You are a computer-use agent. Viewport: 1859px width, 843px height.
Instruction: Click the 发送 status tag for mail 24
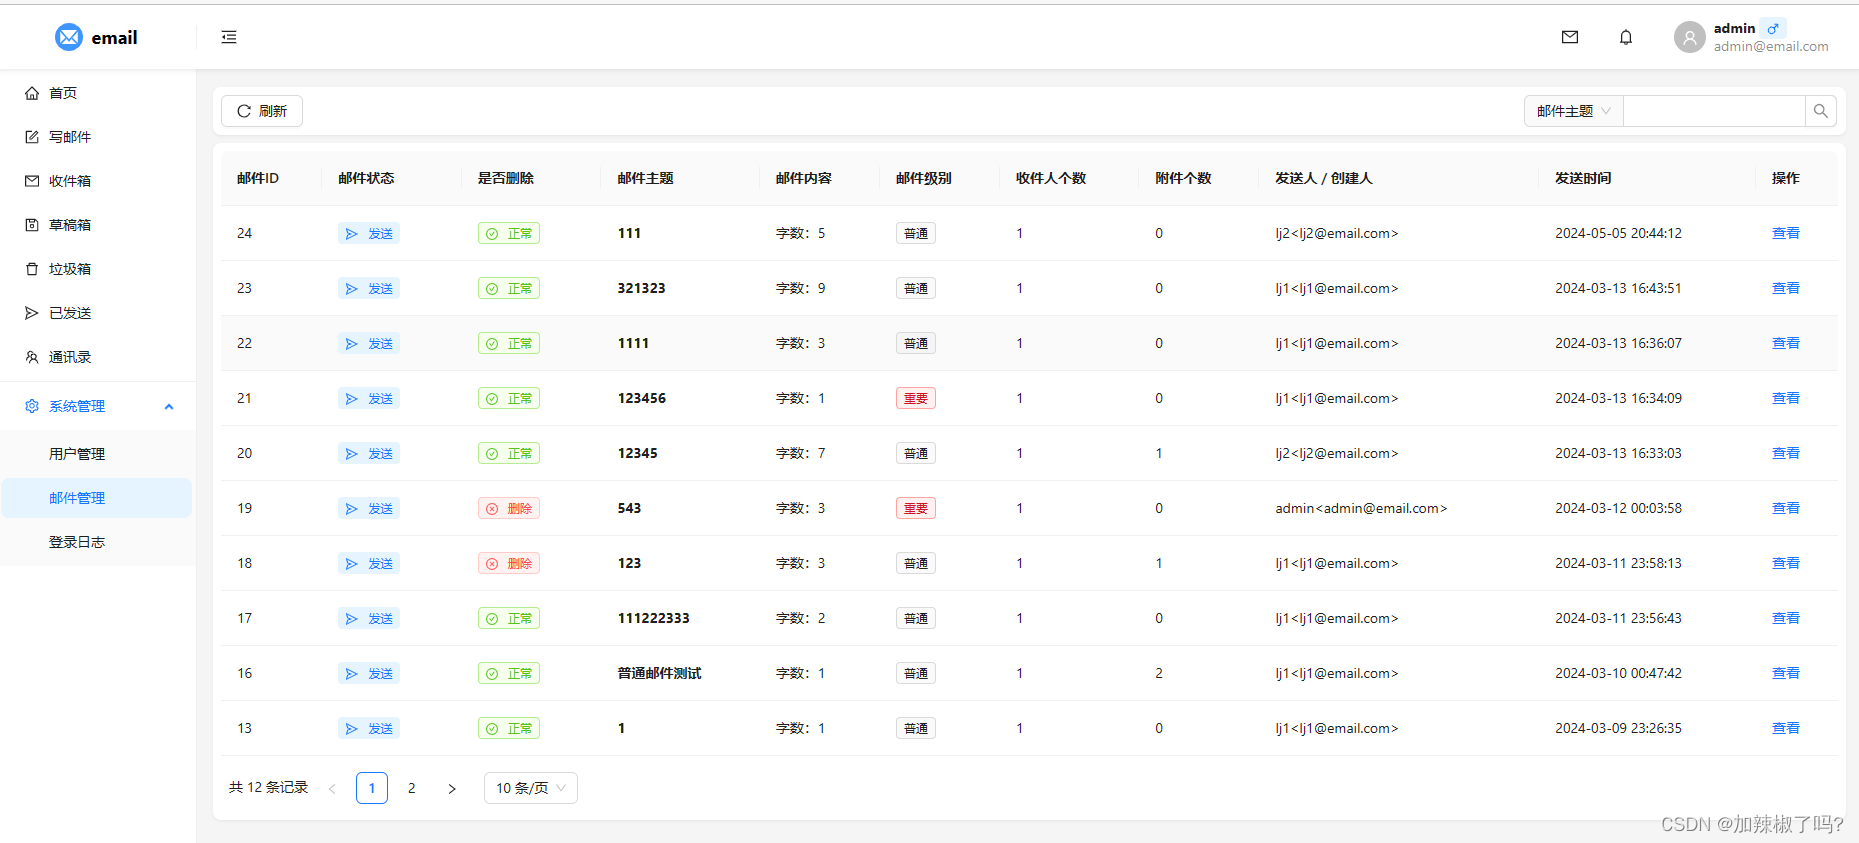pos(369,233)
